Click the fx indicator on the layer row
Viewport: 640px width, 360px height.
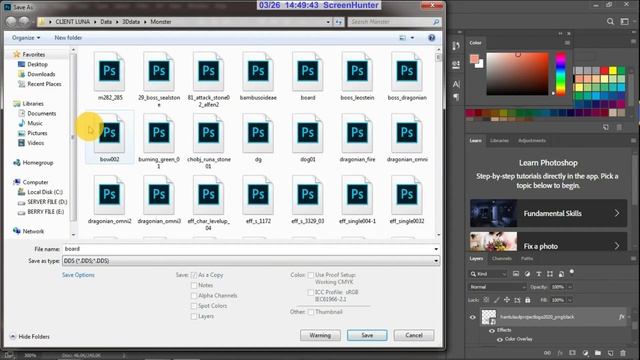tap(621, 317)
